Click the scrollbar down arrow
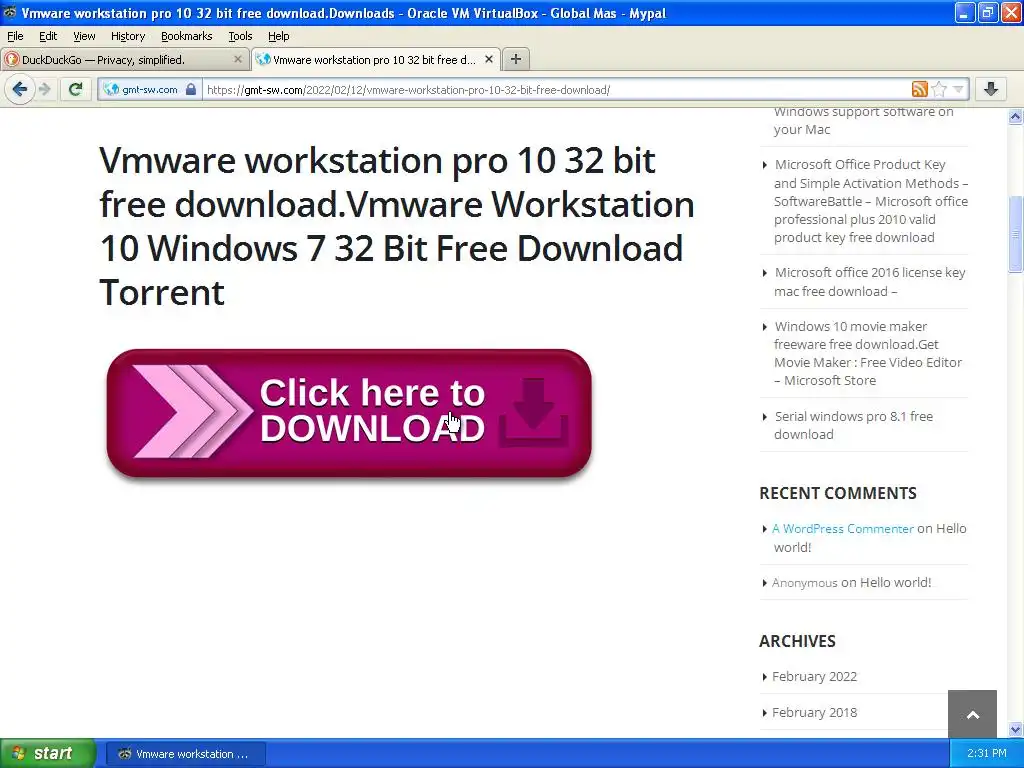The width and height of the screenshot is (1024, 768). point(1015,729)
